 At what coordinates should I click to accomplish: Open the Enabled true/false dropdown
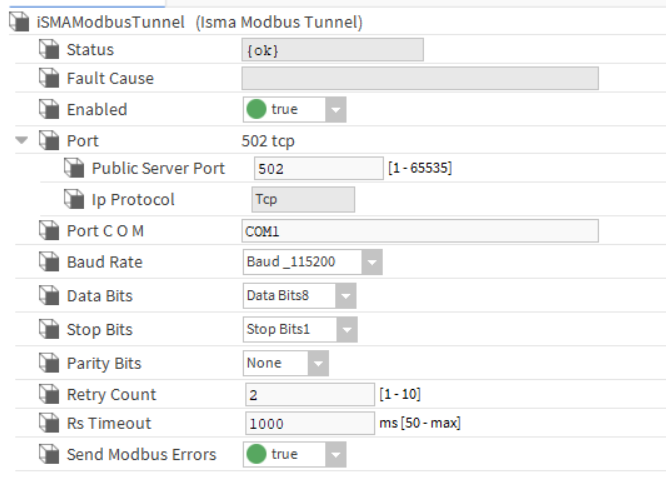point(335,110)
